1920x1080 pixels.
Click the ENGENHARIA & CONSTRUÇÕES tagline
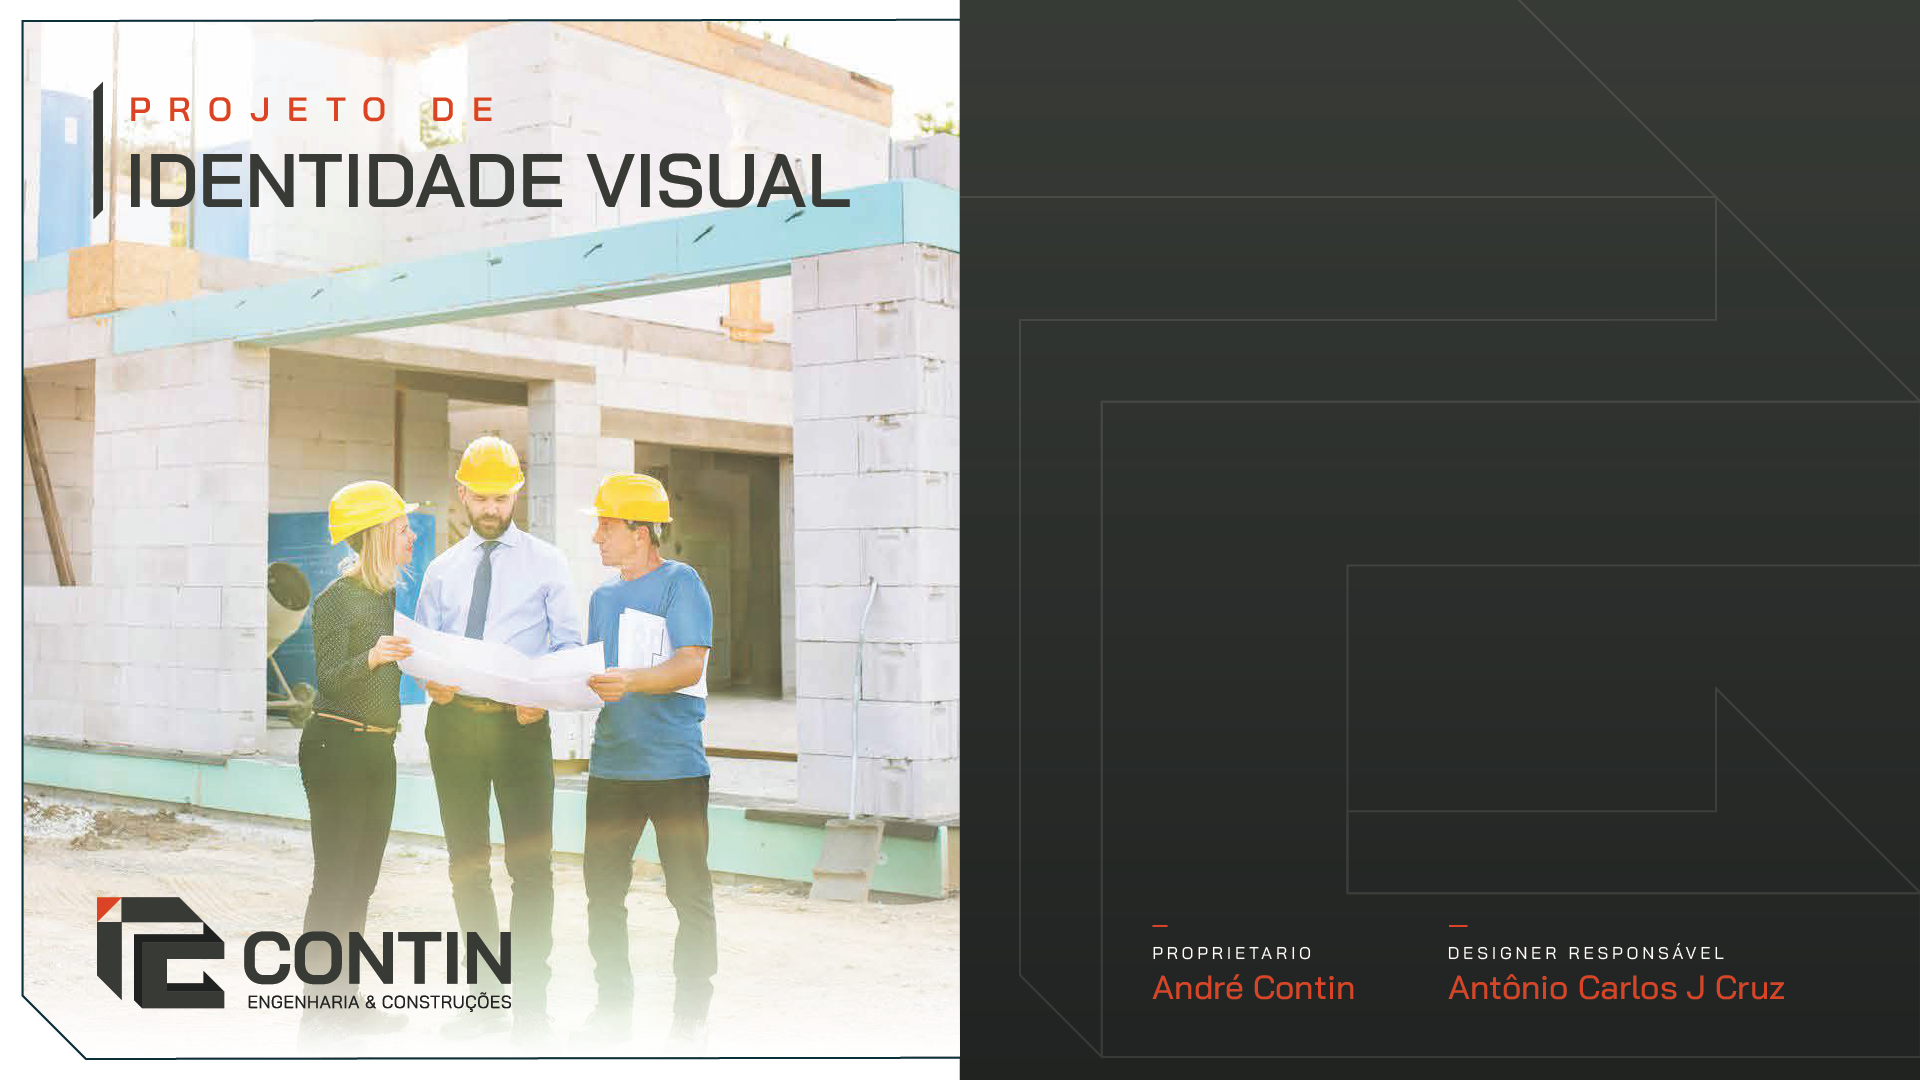379,1002
